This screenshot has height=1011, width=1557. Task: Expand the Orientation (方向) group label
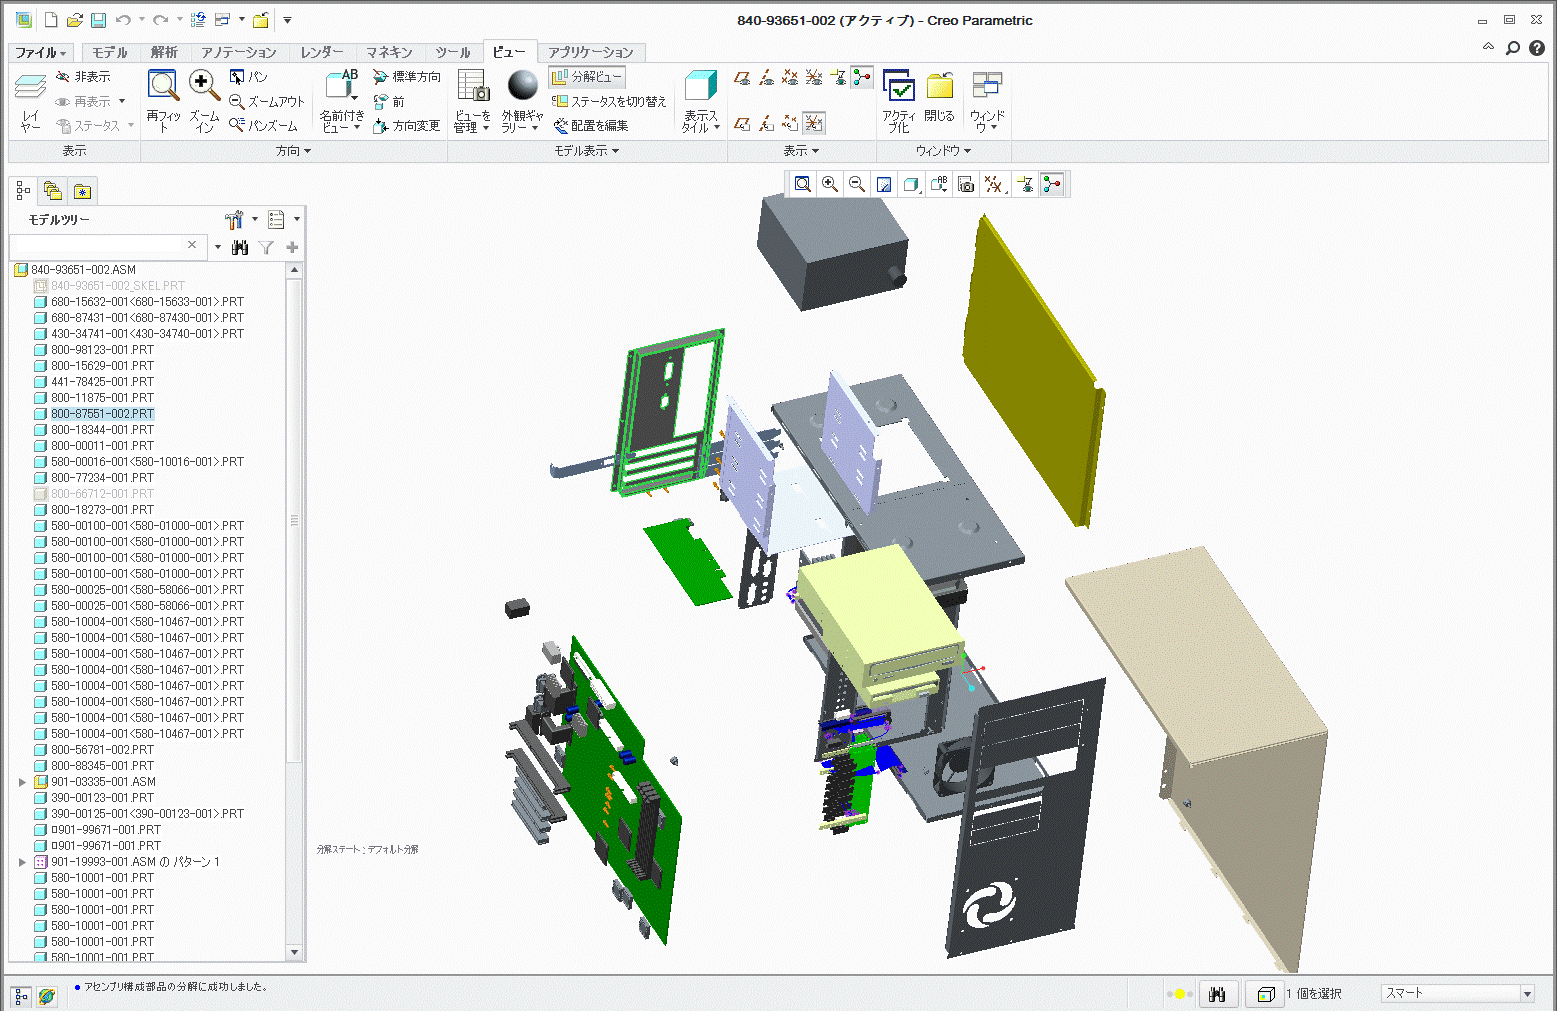click(x=293, y=151)
